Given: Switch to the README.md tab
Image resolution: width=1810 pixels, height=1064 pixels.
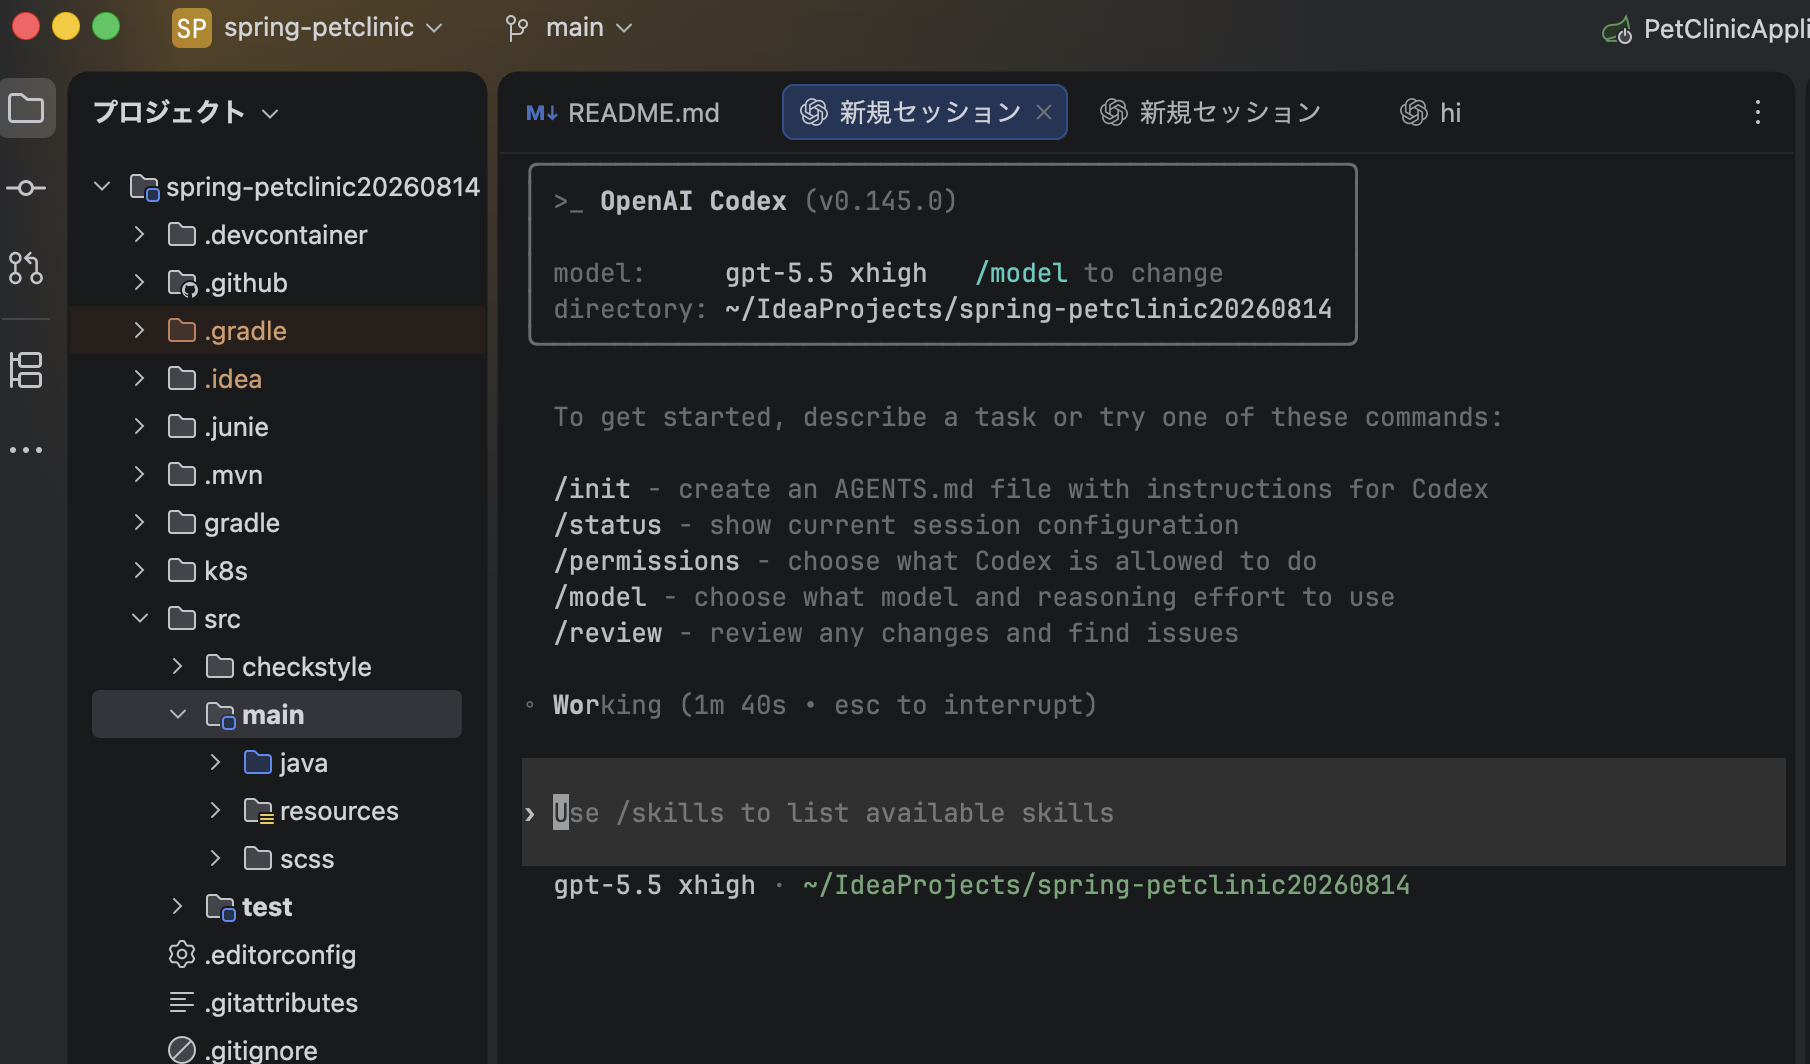Looking at the screenshot, I should tap(623, 112).
